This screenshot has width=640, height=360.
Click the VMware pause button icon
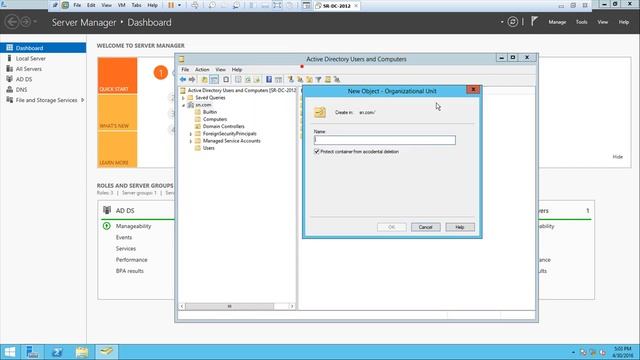[x=171, y=5]
